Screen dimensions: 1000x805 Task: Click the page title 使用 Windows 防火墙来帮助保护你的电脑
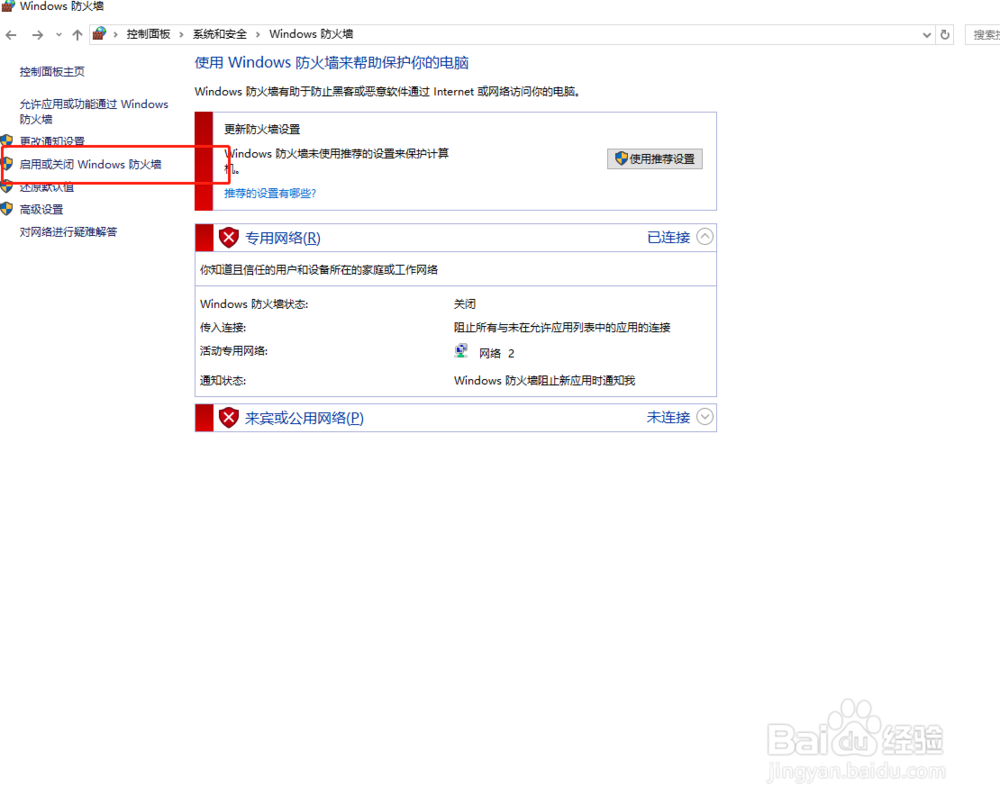coord(332,63)
